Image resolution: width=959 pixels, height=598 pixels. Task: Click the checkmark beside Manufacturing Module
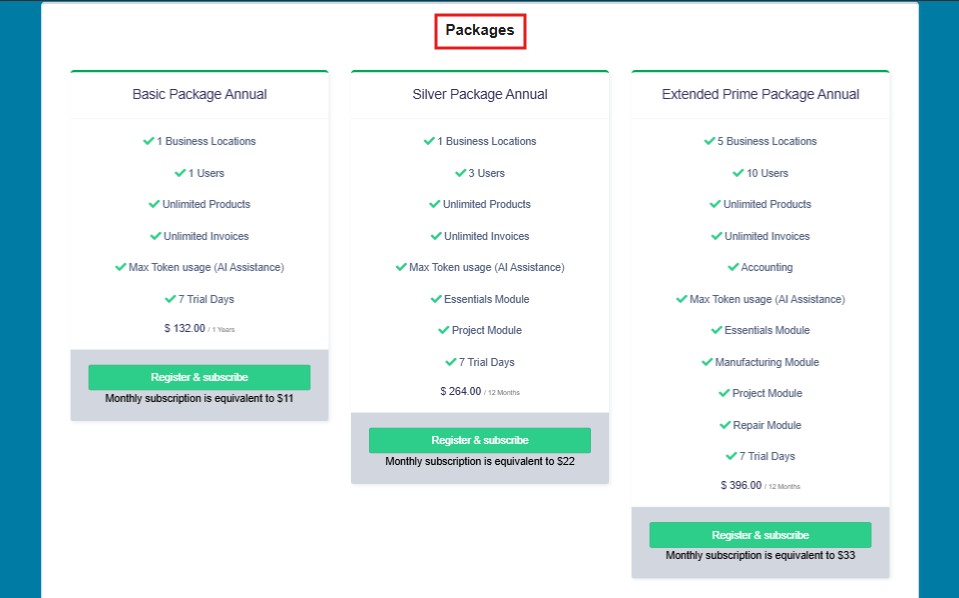click(x=707, y=362)
